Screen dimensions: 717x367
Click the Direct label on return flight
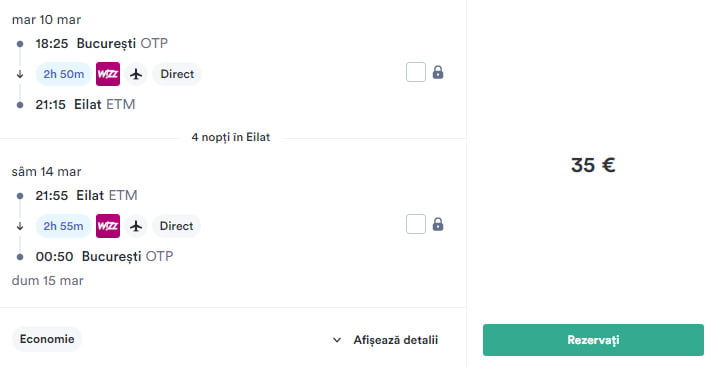pos(177,226)
